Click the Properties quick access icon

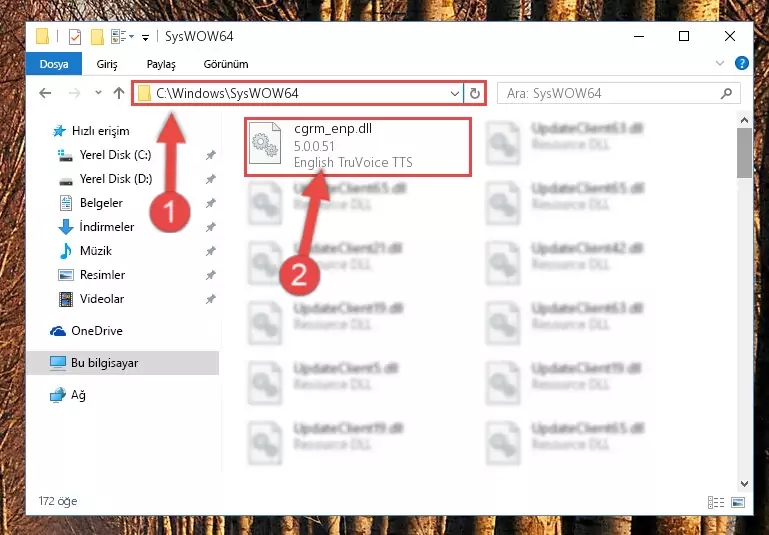coord(75,37)
